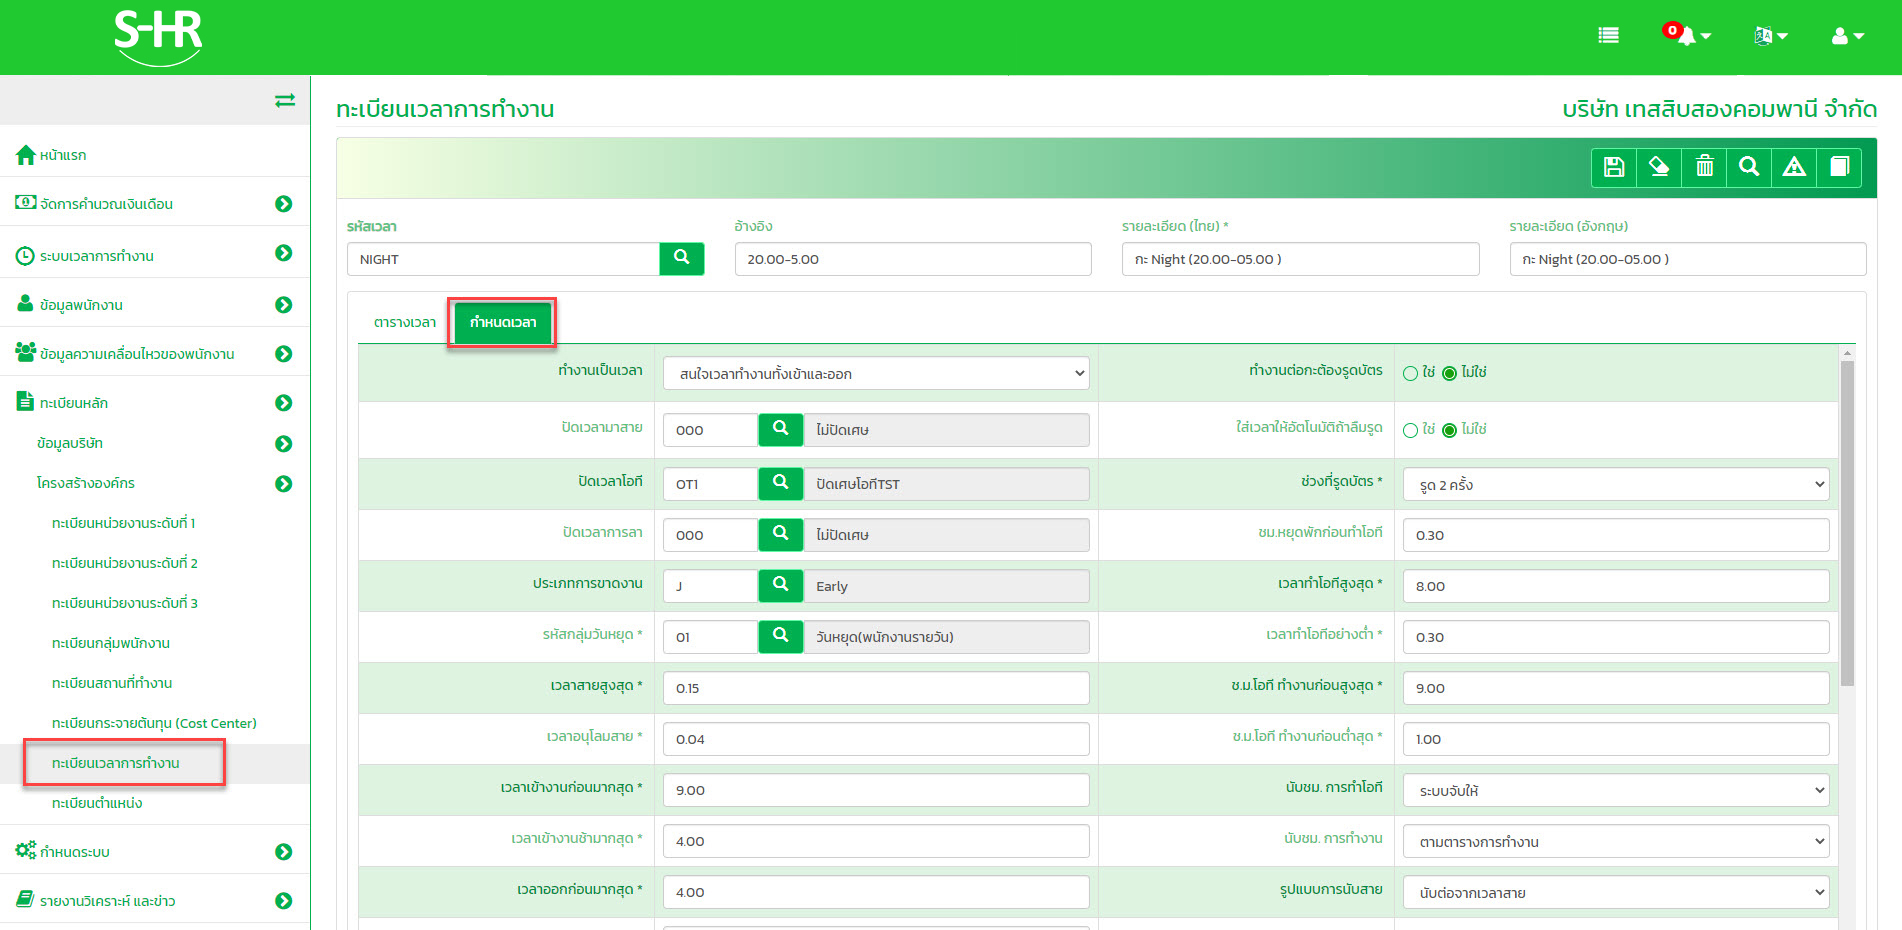Open the ช่วงที่รูดบัตร dropdown
1902x930 pixels.
click(1615, 485)
